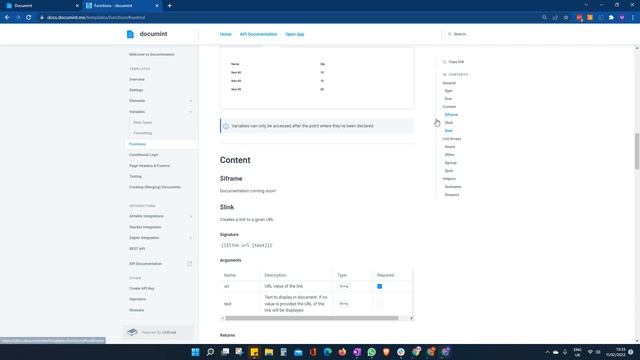Open Testing page in sidebar
The height and width of the screenshot is (360, 640).
pyautogui.click(x=136, y=177)
